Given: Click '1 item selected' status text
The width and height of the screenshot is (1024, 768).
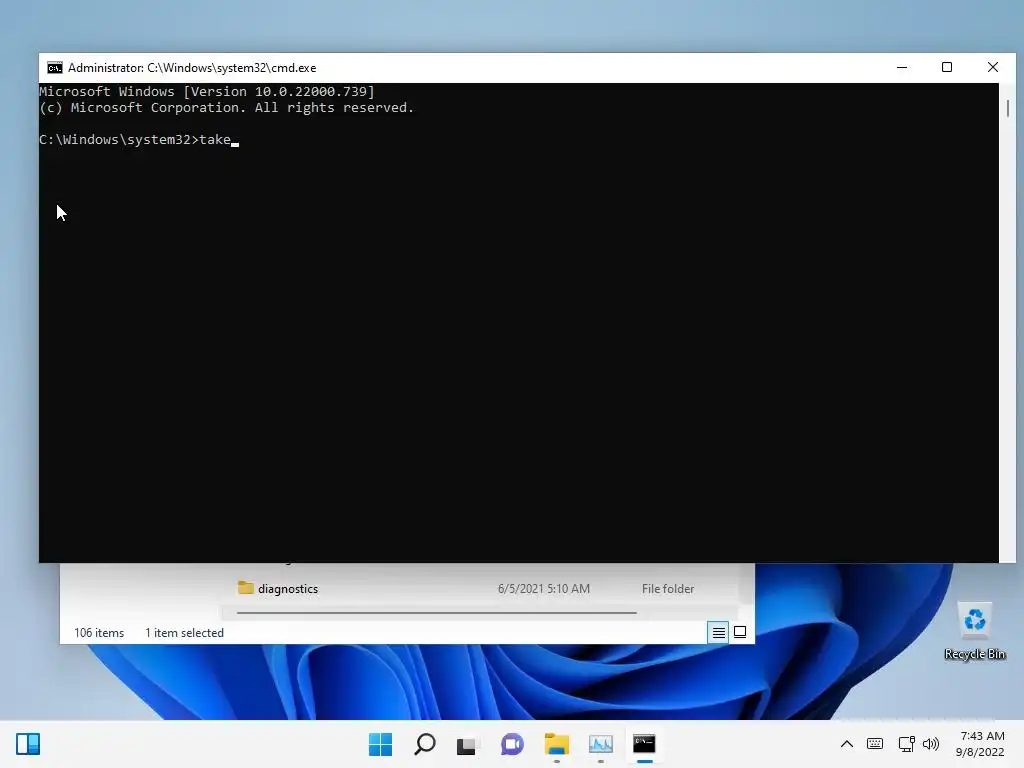Looking at the screenshot, I should [184, 633].
